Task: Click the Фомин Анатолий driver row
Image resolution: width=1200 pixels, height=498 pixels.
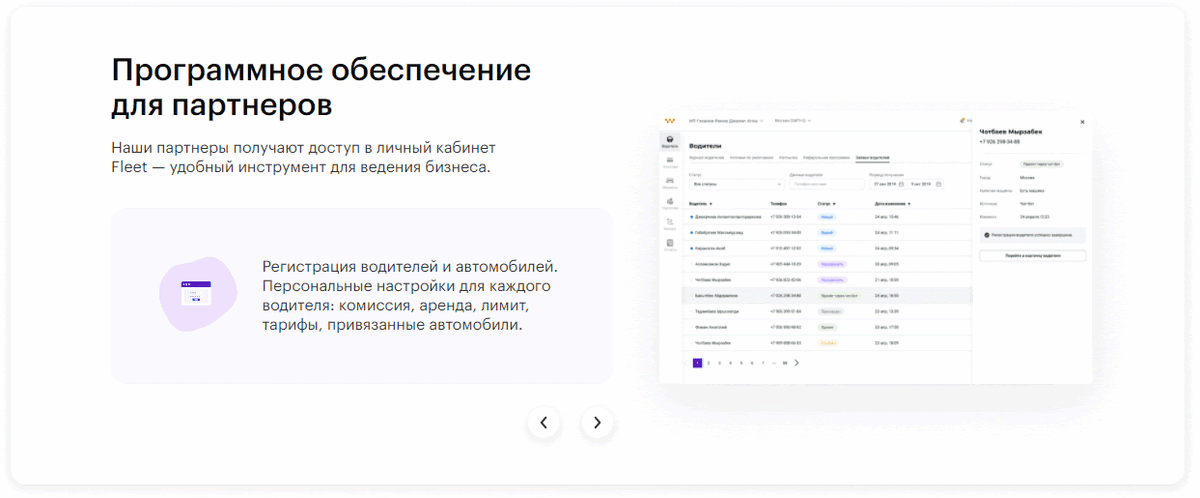Action: (x=828, y=327)
